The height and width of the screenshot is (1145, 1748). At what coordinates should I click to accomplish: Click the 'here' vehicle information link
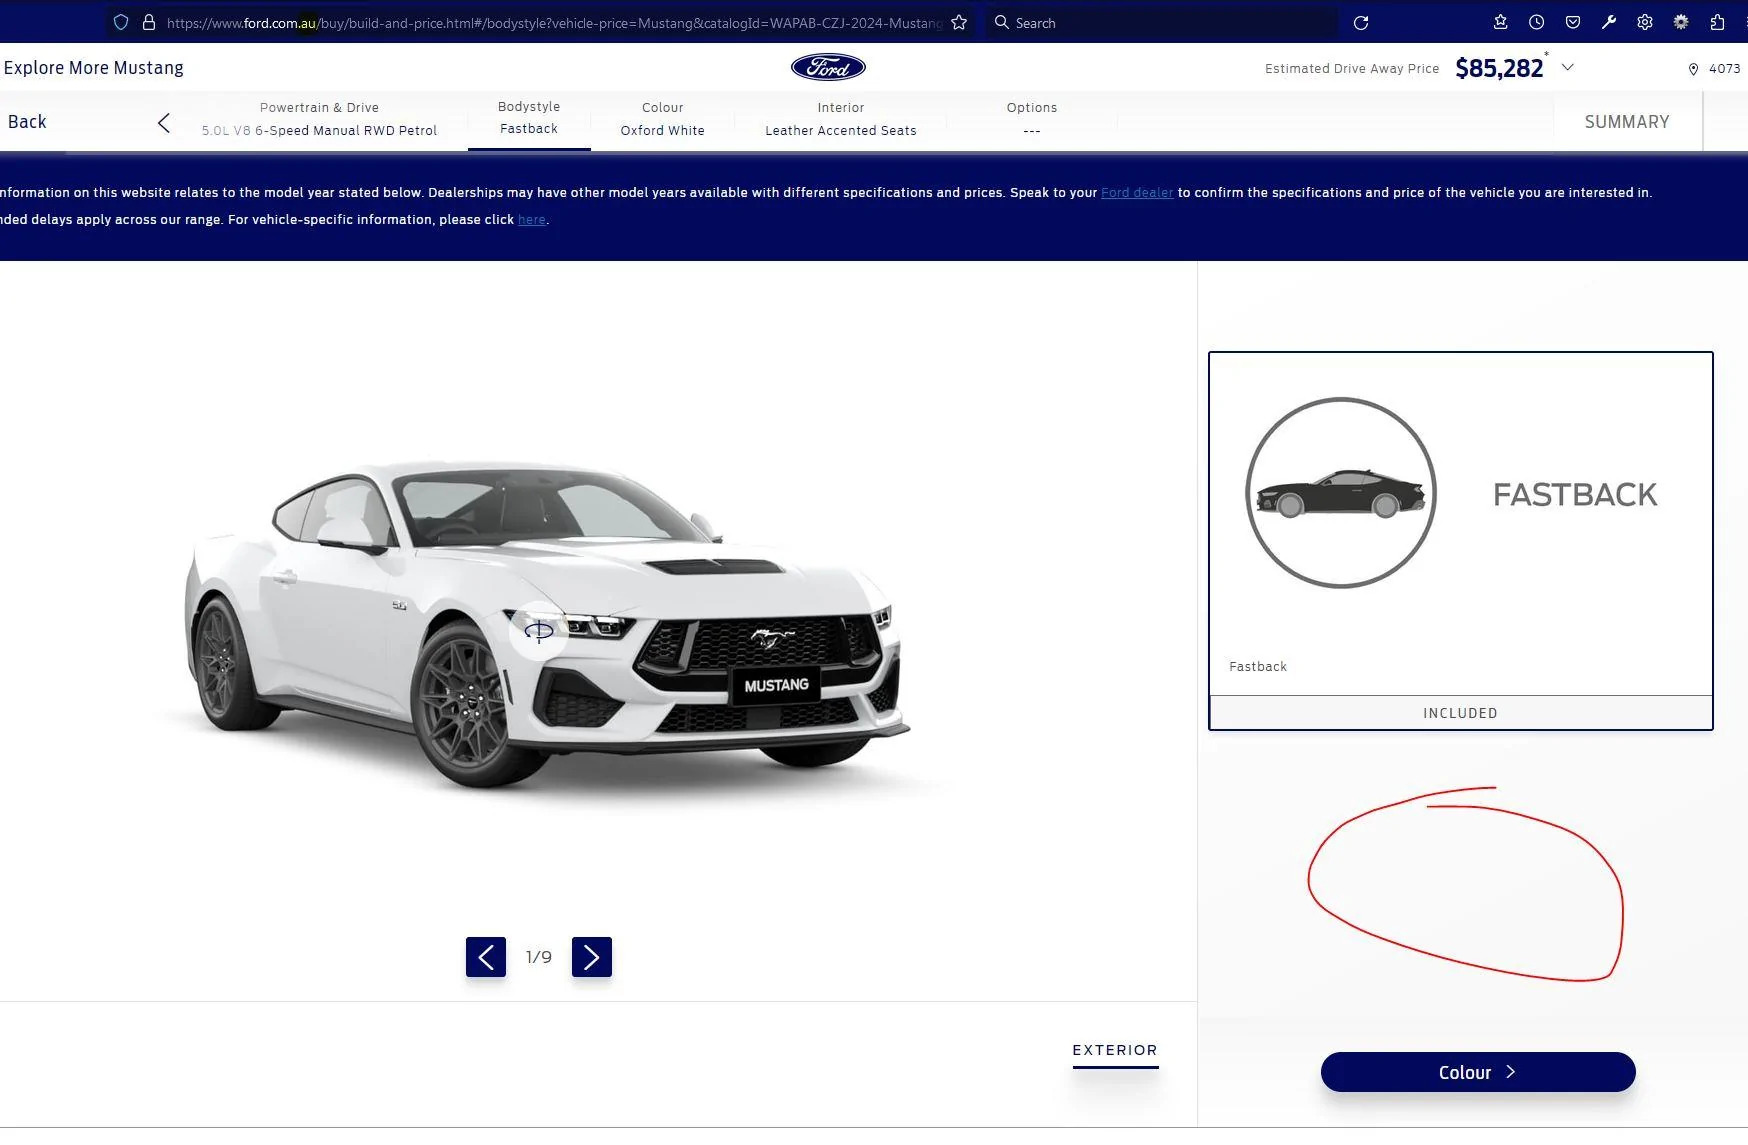532,219
